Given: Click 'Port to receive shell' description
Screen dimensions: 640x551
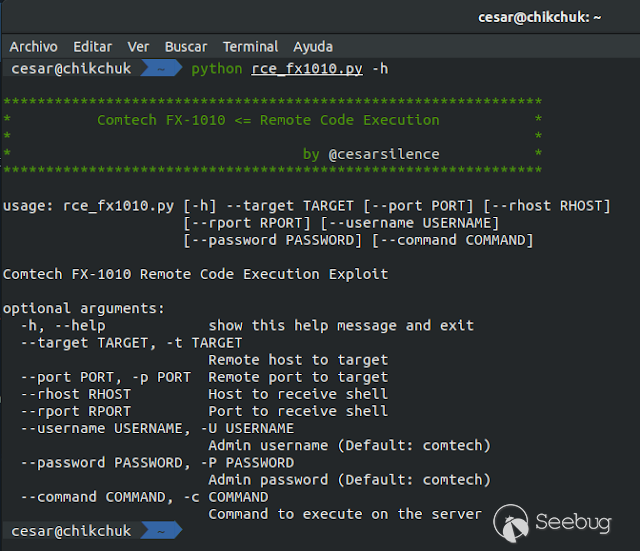Looking at the screenshot, I should tap(298, 411).
